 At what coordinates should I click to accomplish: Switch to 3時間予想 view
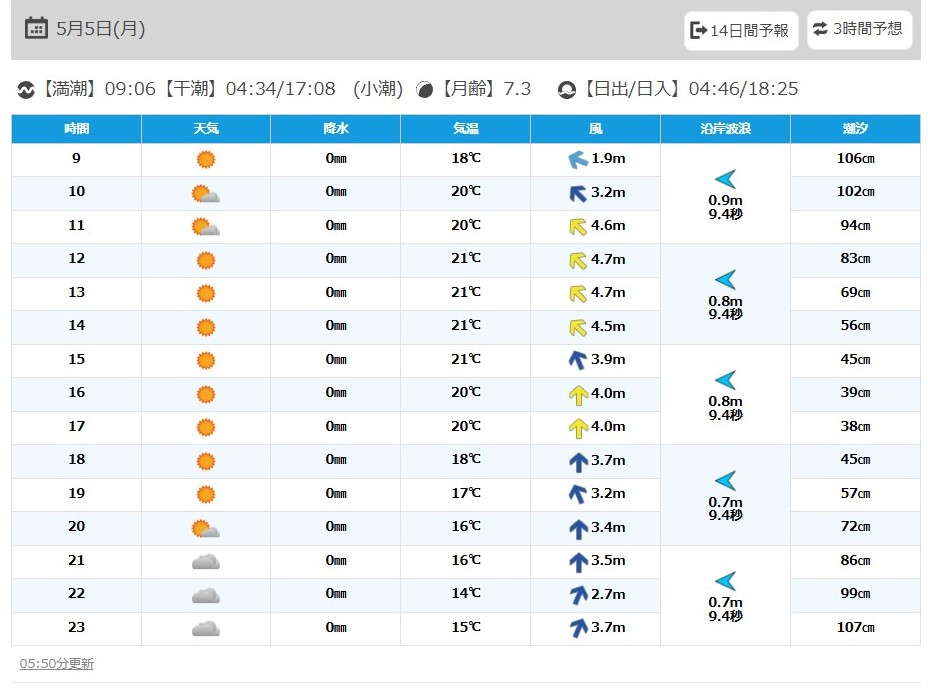click(859, 29)
